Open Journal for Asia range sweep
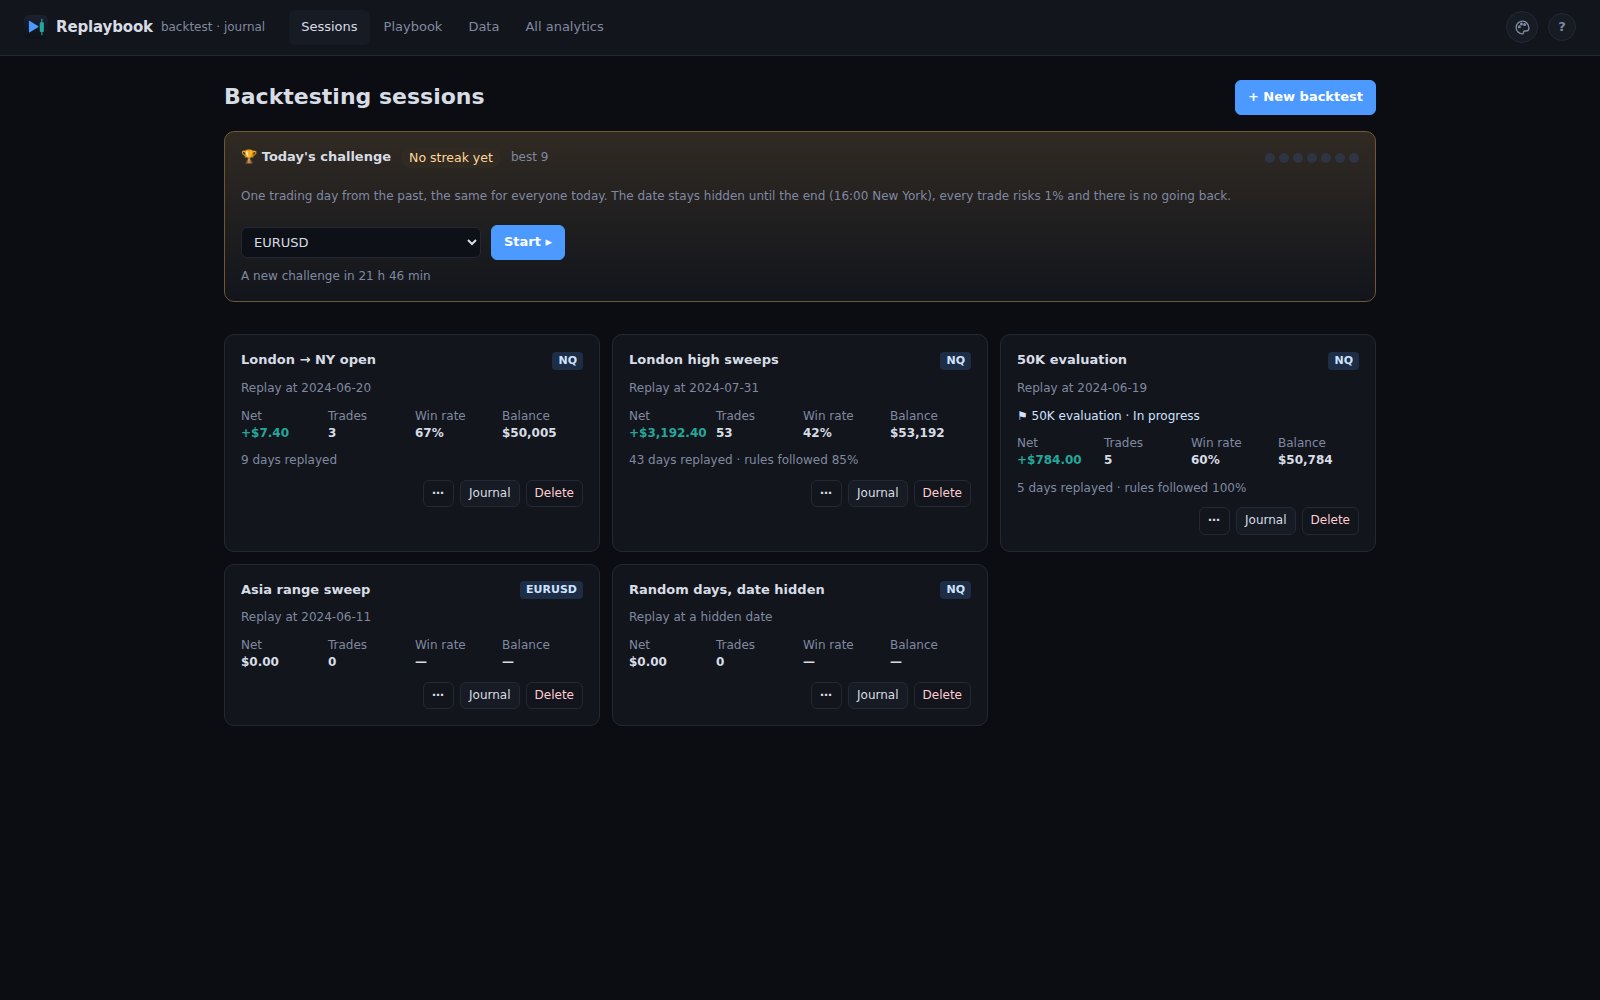 (x=489, y=695)
